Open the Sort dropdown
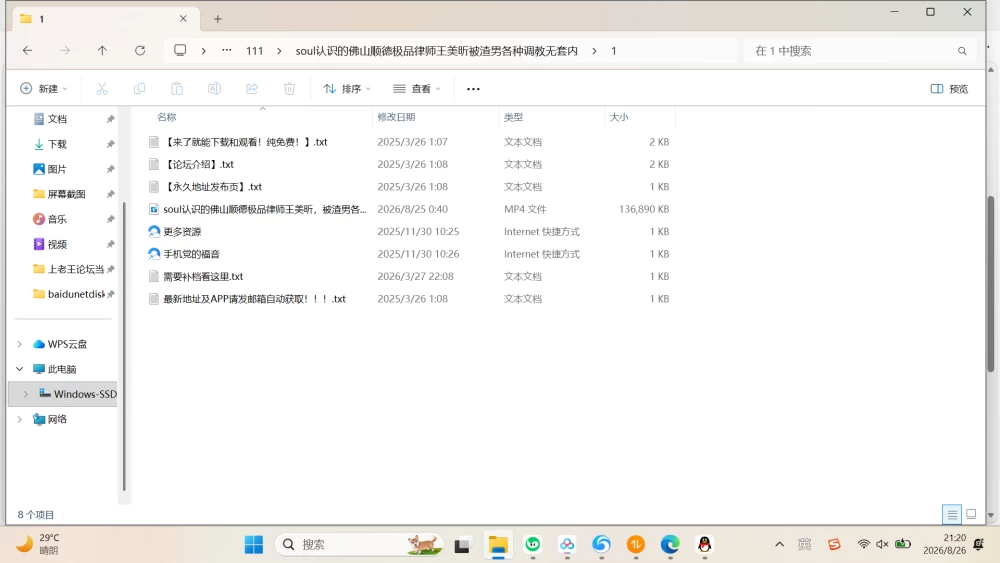This screenshot has height=563, width=1000. click(x=347, y=89)
